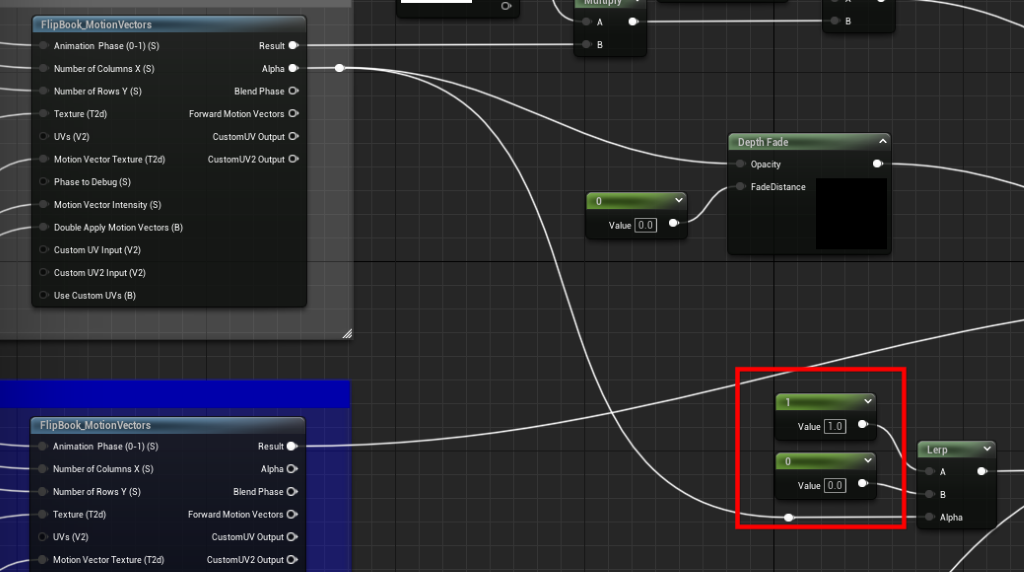
Task: Select Number of Columns X input pin in gray-comment FlipBook node
Action: pyautogui.click(x=44, y=69)
